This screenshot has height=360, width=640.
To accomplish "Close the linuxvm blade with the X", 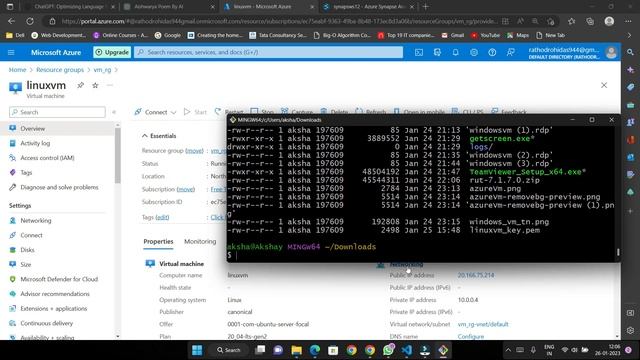I will click(604, 85).
